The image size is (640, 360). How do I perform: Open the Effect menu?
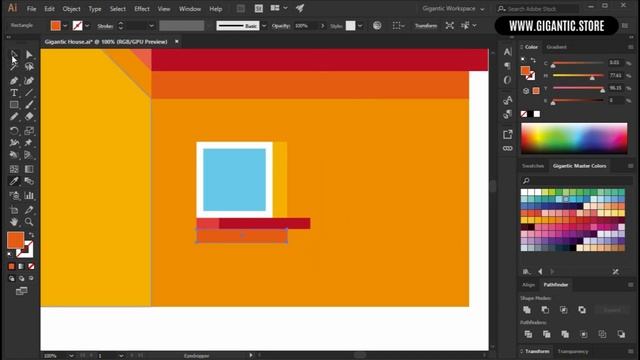(x=142, y=9)
